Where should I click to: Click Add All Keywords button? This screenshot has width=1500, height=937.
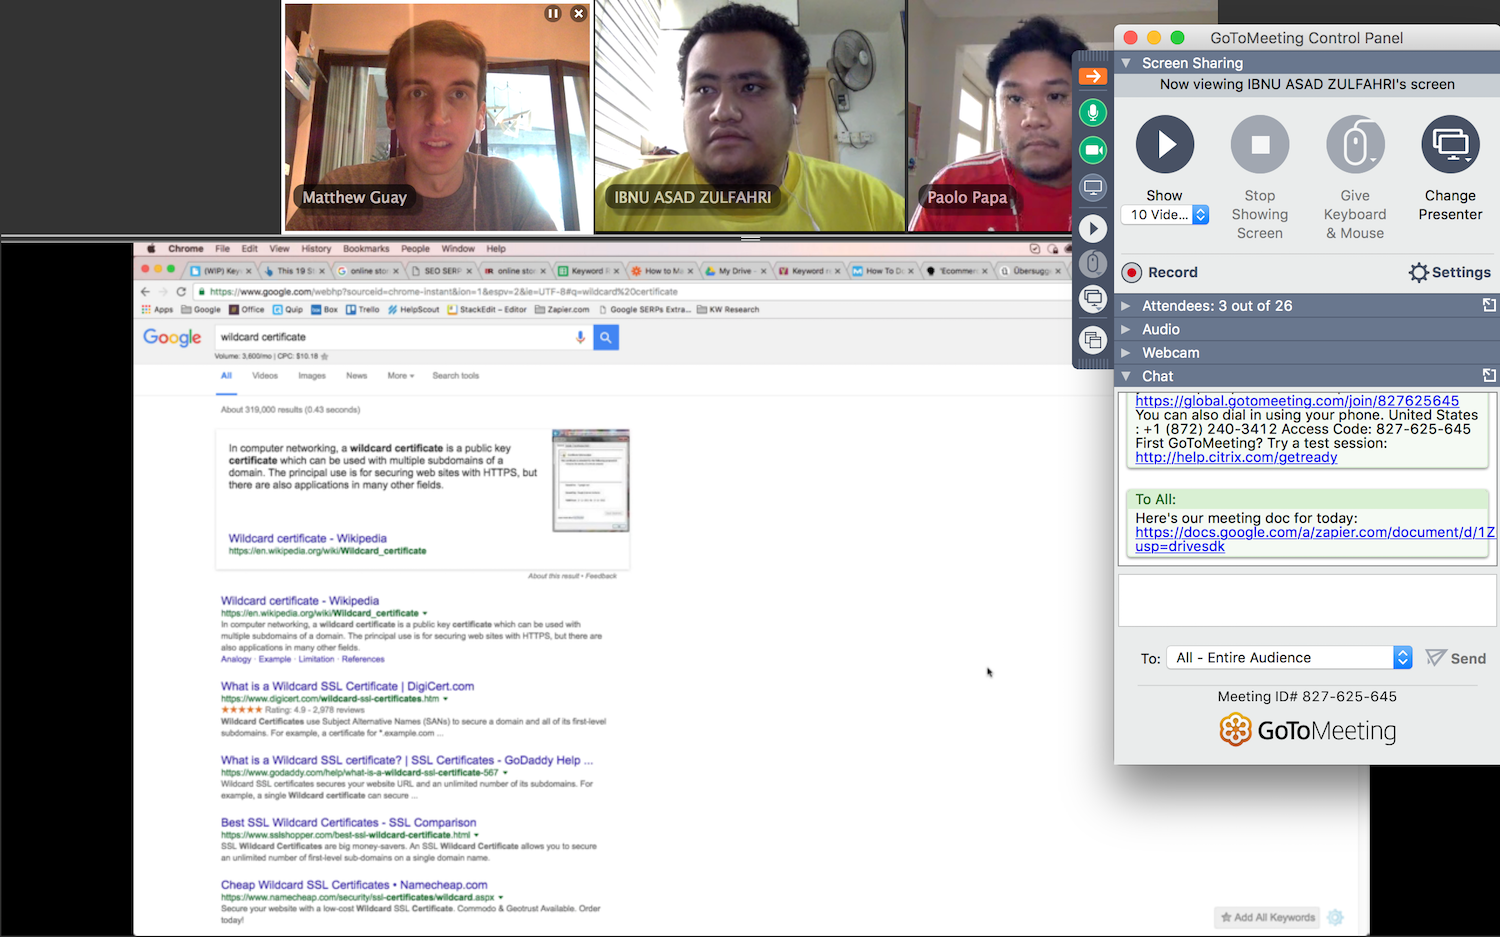pyautogui.click(x=1268, y=917)
